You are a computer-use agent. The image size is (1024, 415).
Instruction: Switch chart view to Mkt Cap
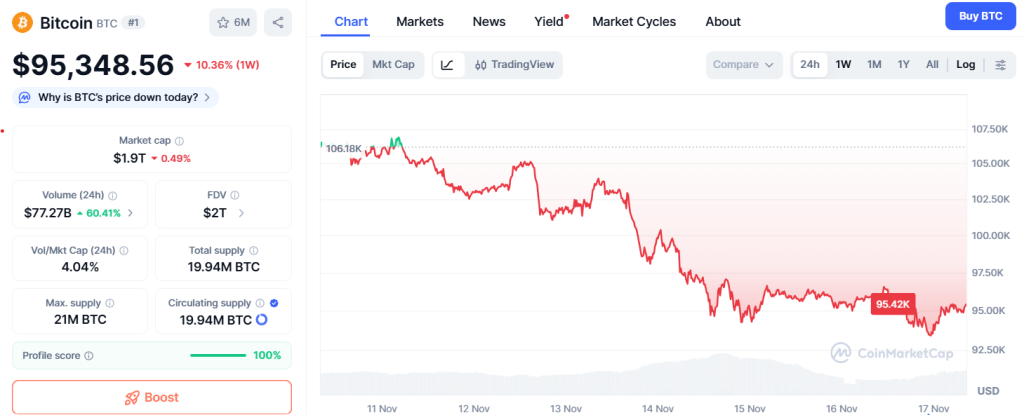[393, 65]
